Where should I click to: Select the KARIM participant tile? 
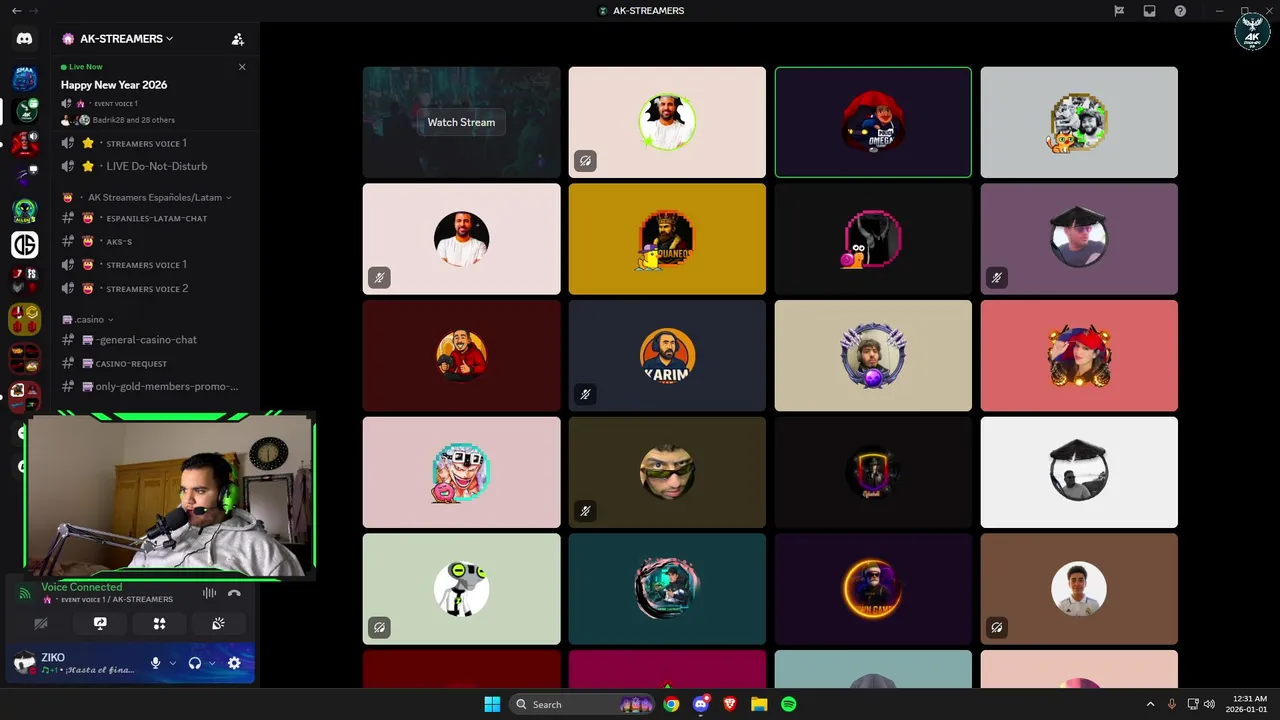[x=667, y=355]
